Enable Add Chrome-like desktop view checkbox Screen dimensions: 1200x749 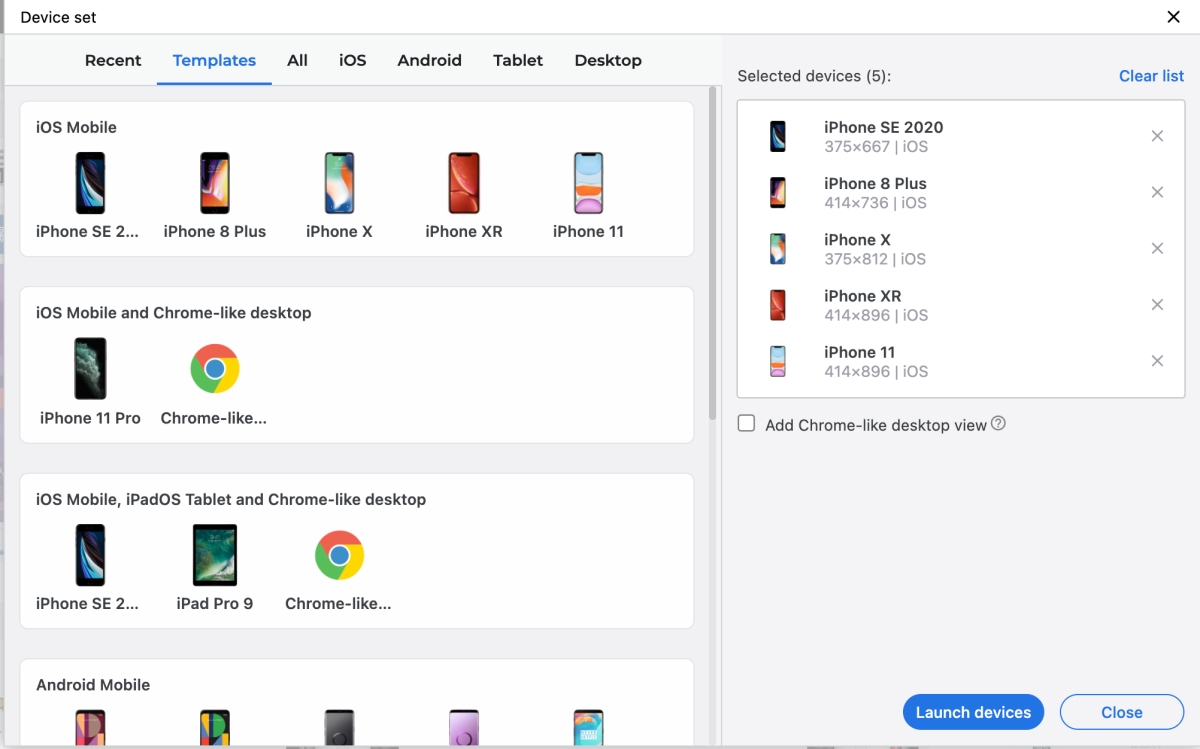(746, 424)
